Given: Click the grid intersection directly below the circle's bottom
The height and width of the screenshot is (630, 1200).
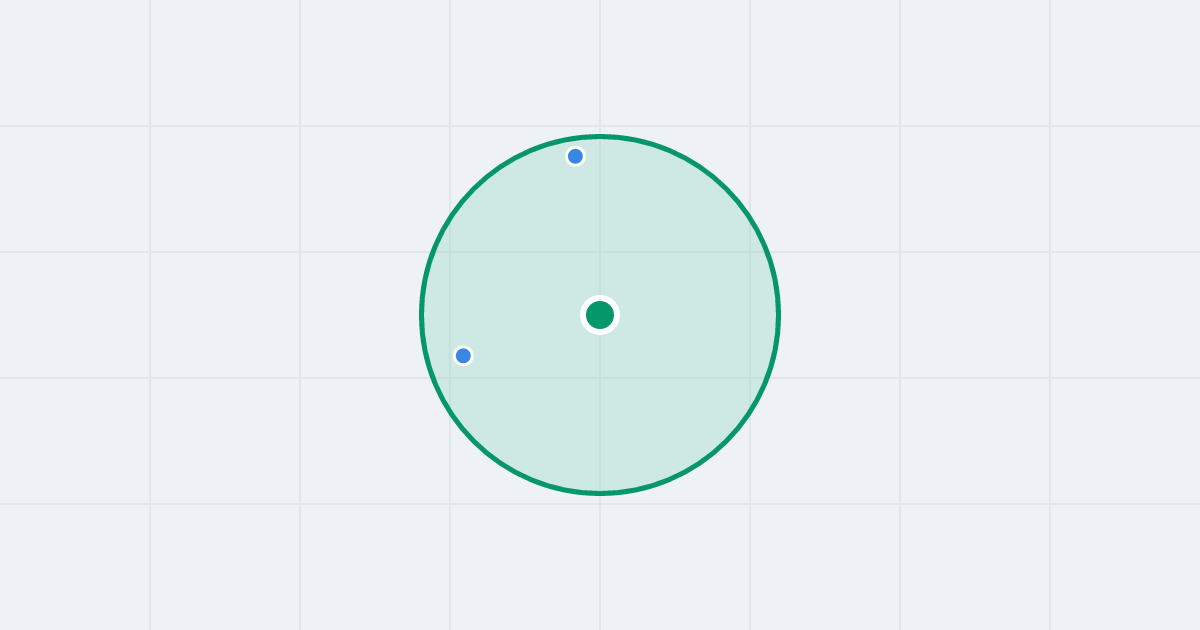Looking at the screenshot, I should pos(600,504).
